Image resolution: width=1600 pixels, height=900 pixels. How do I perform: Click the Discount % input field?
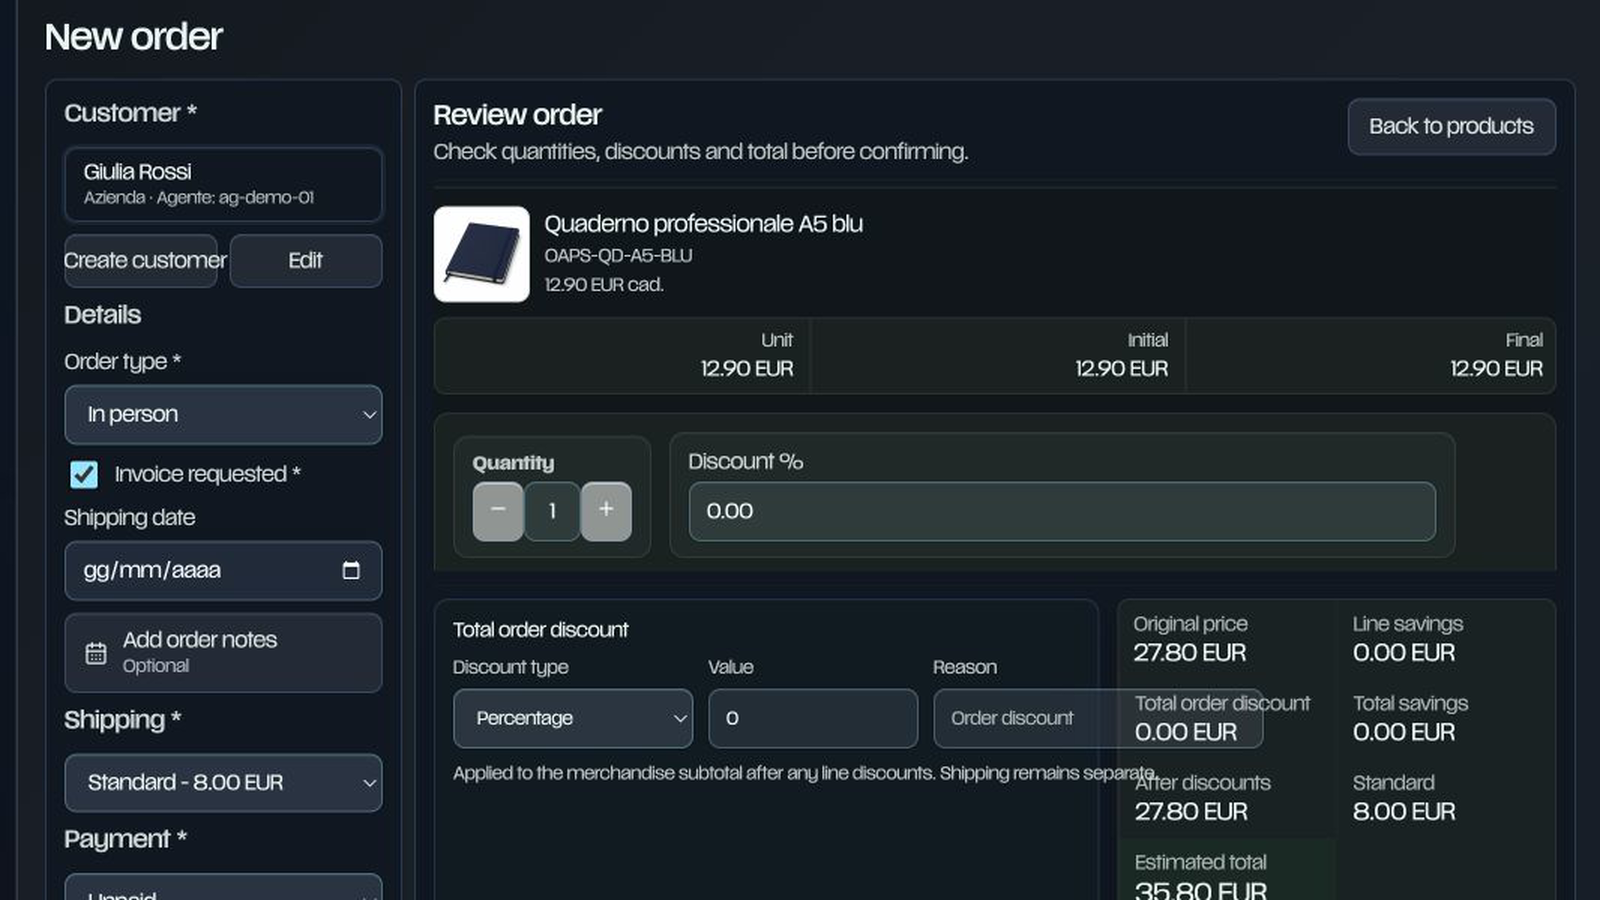tap(1062, 511)
